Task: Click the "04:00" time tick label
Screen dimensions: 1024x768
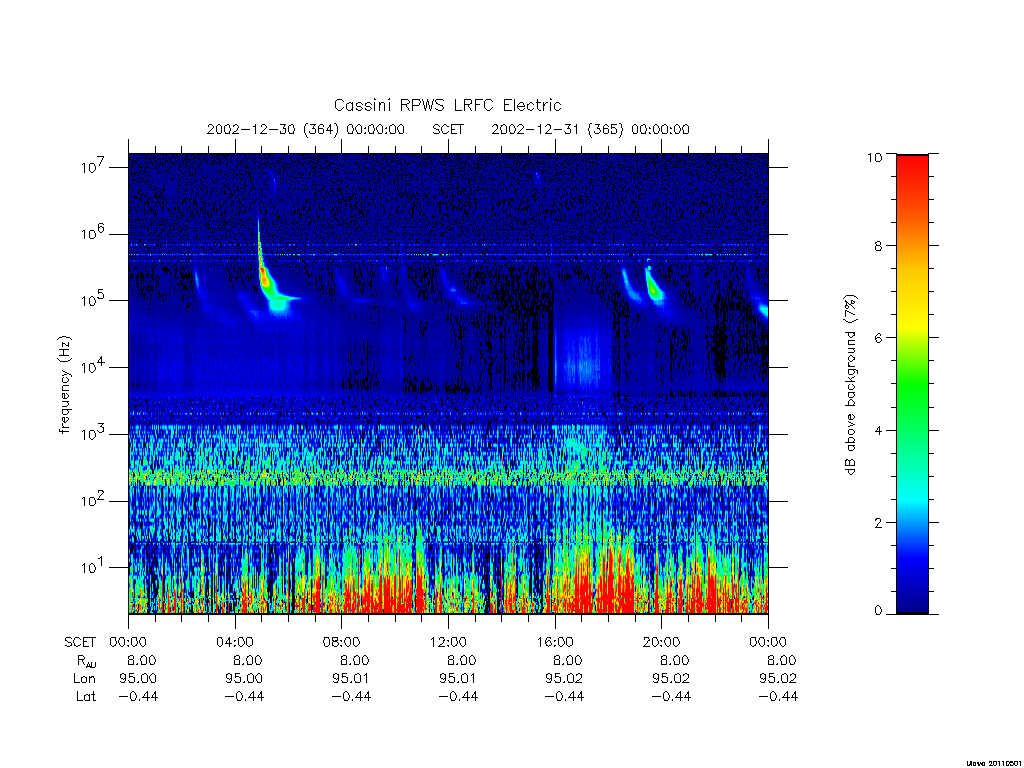Action: click(234, 642)
